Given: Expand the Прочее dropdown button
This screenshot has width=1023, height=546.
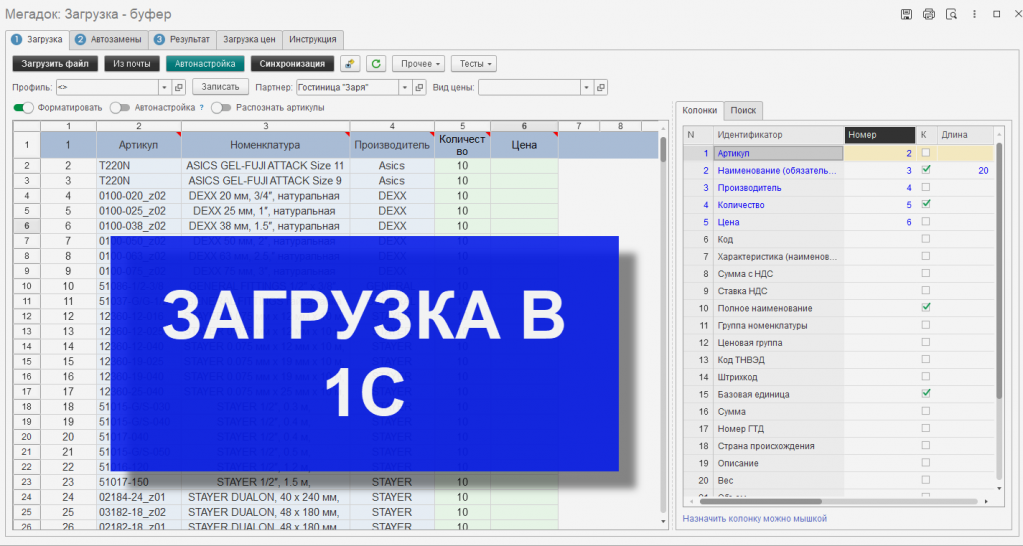Looking at the screenshot, I should coord(418,63).
